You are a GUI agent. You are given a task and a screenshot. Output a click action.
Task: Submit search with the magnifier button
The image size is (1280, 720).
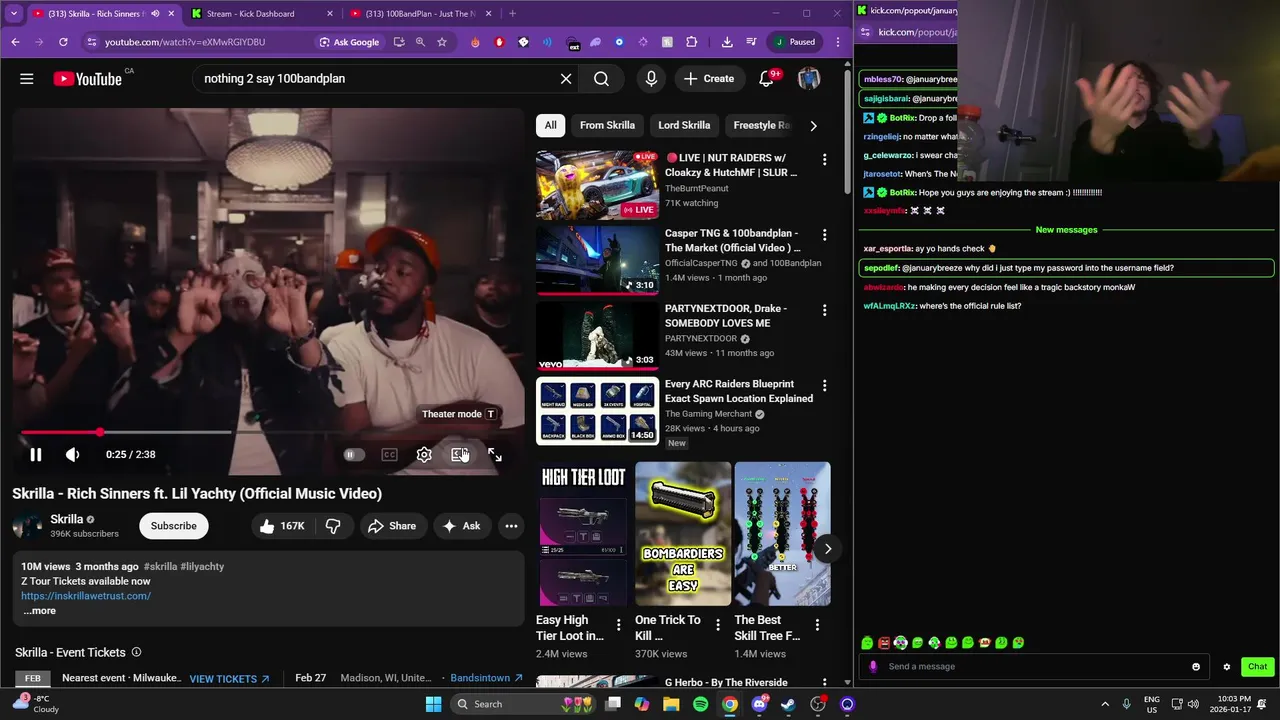tap(601, 78)
